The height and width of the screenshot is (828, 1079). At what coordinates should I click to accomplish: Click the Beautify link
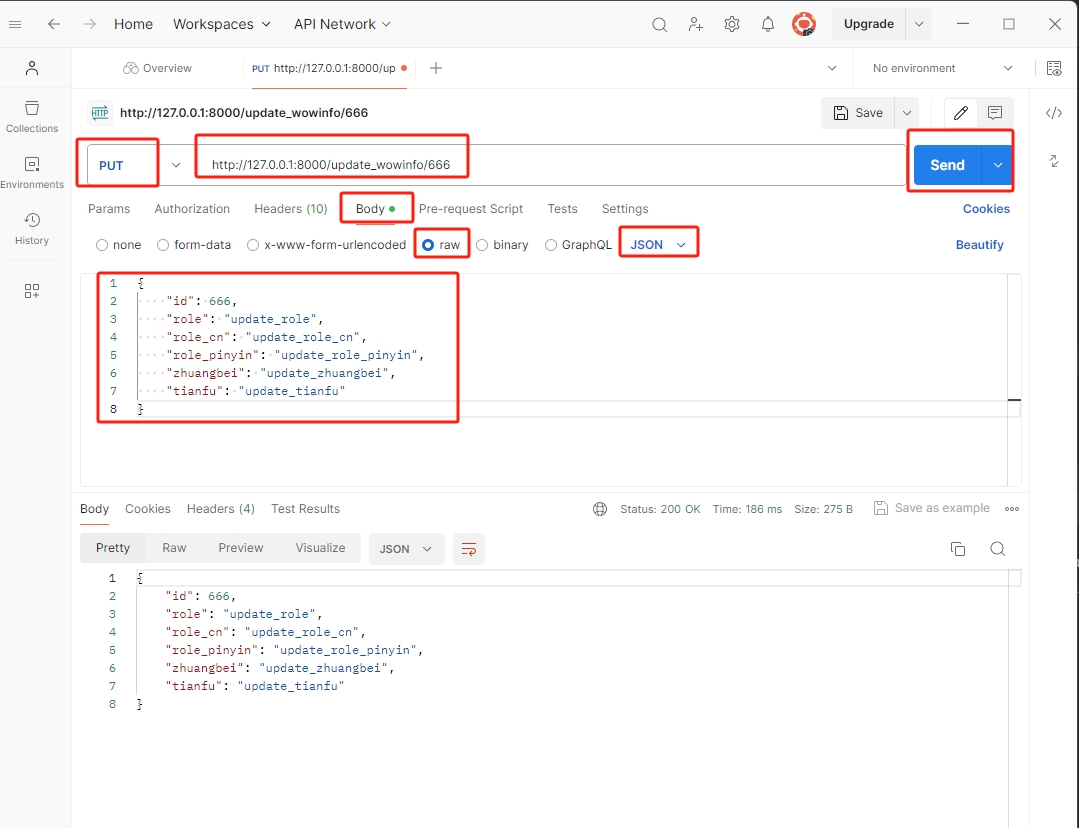point(979,245)
